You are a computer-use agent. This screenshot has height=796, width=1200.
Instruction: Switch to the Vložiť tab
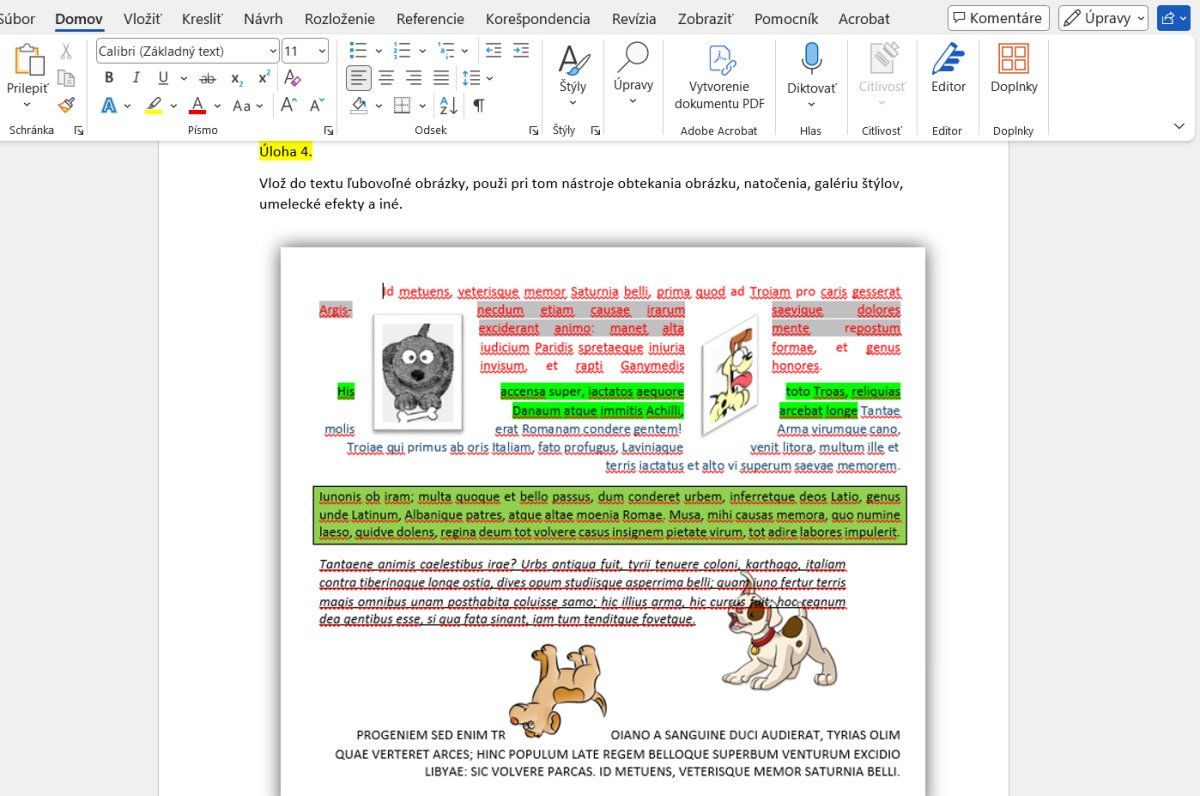click(x=144, y=19)
